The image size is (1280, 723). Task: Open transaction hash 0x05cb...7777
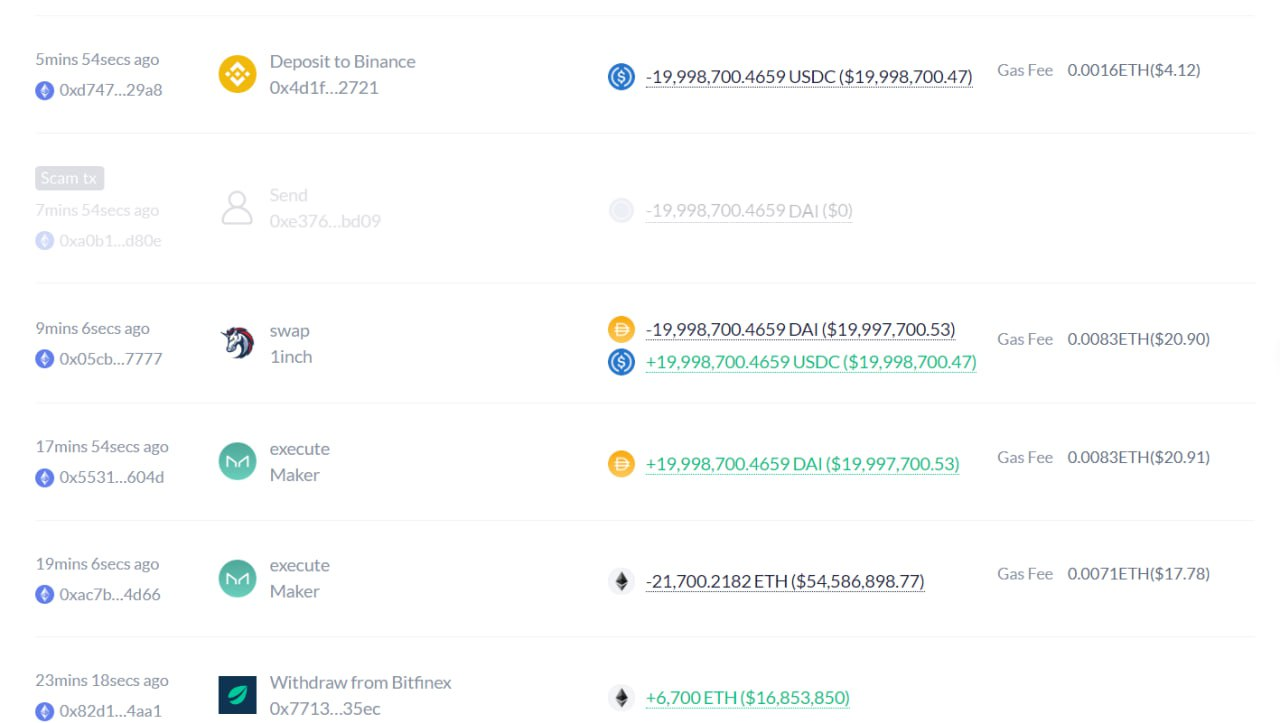111,359
